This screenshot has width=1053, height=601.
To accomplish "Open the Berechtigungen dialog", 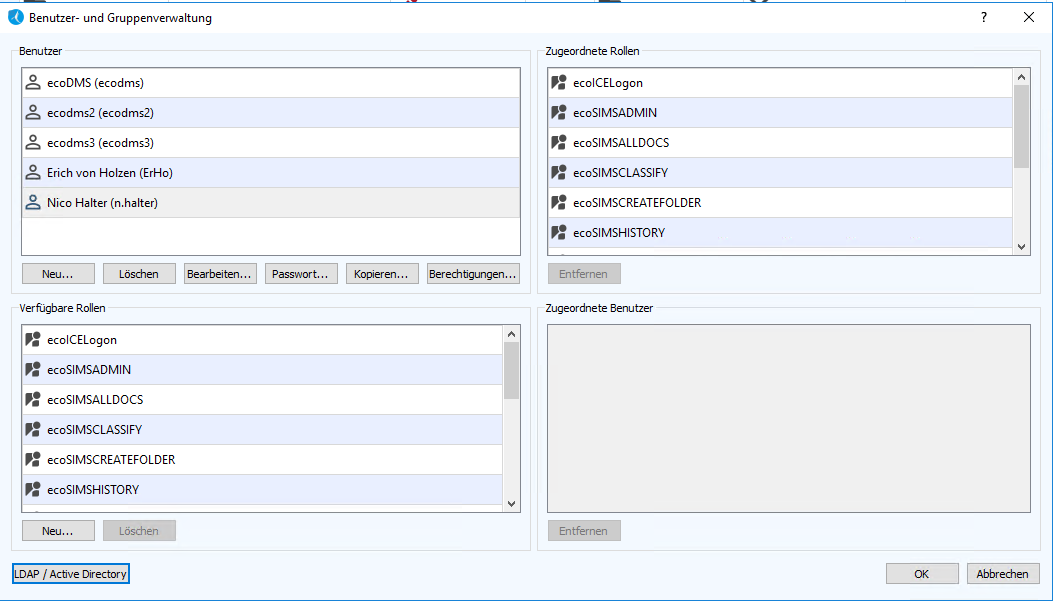I will coord(473,274).
